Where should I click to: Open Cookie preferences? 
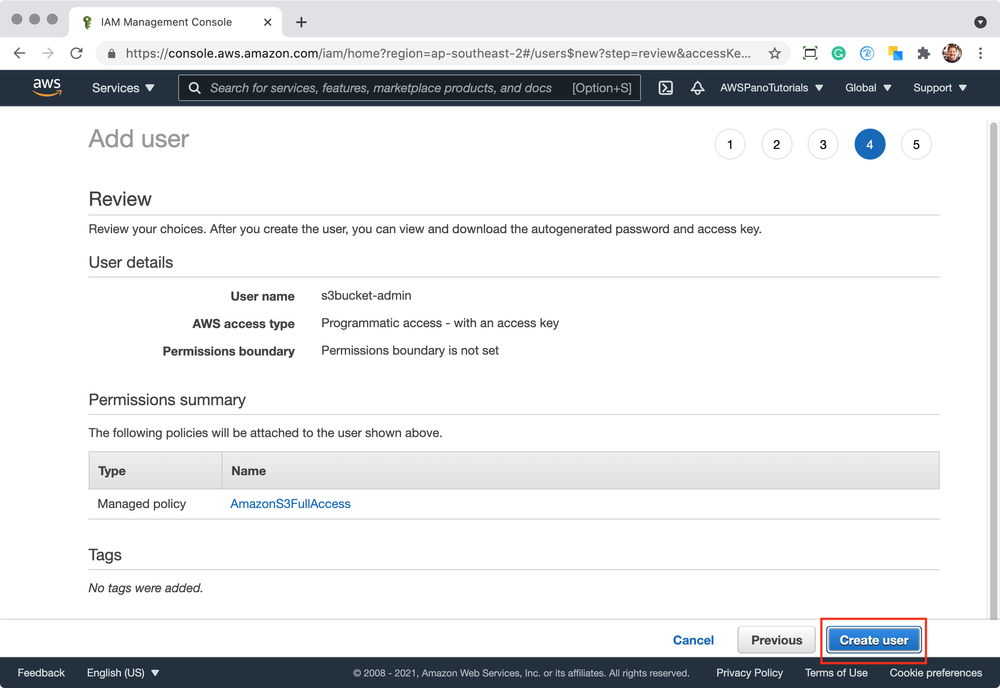[x=936, y=673]
